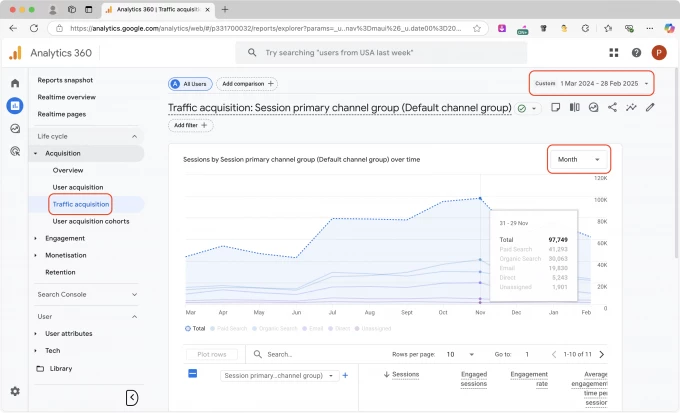Open the report status check dropdown

coord(527,108)
